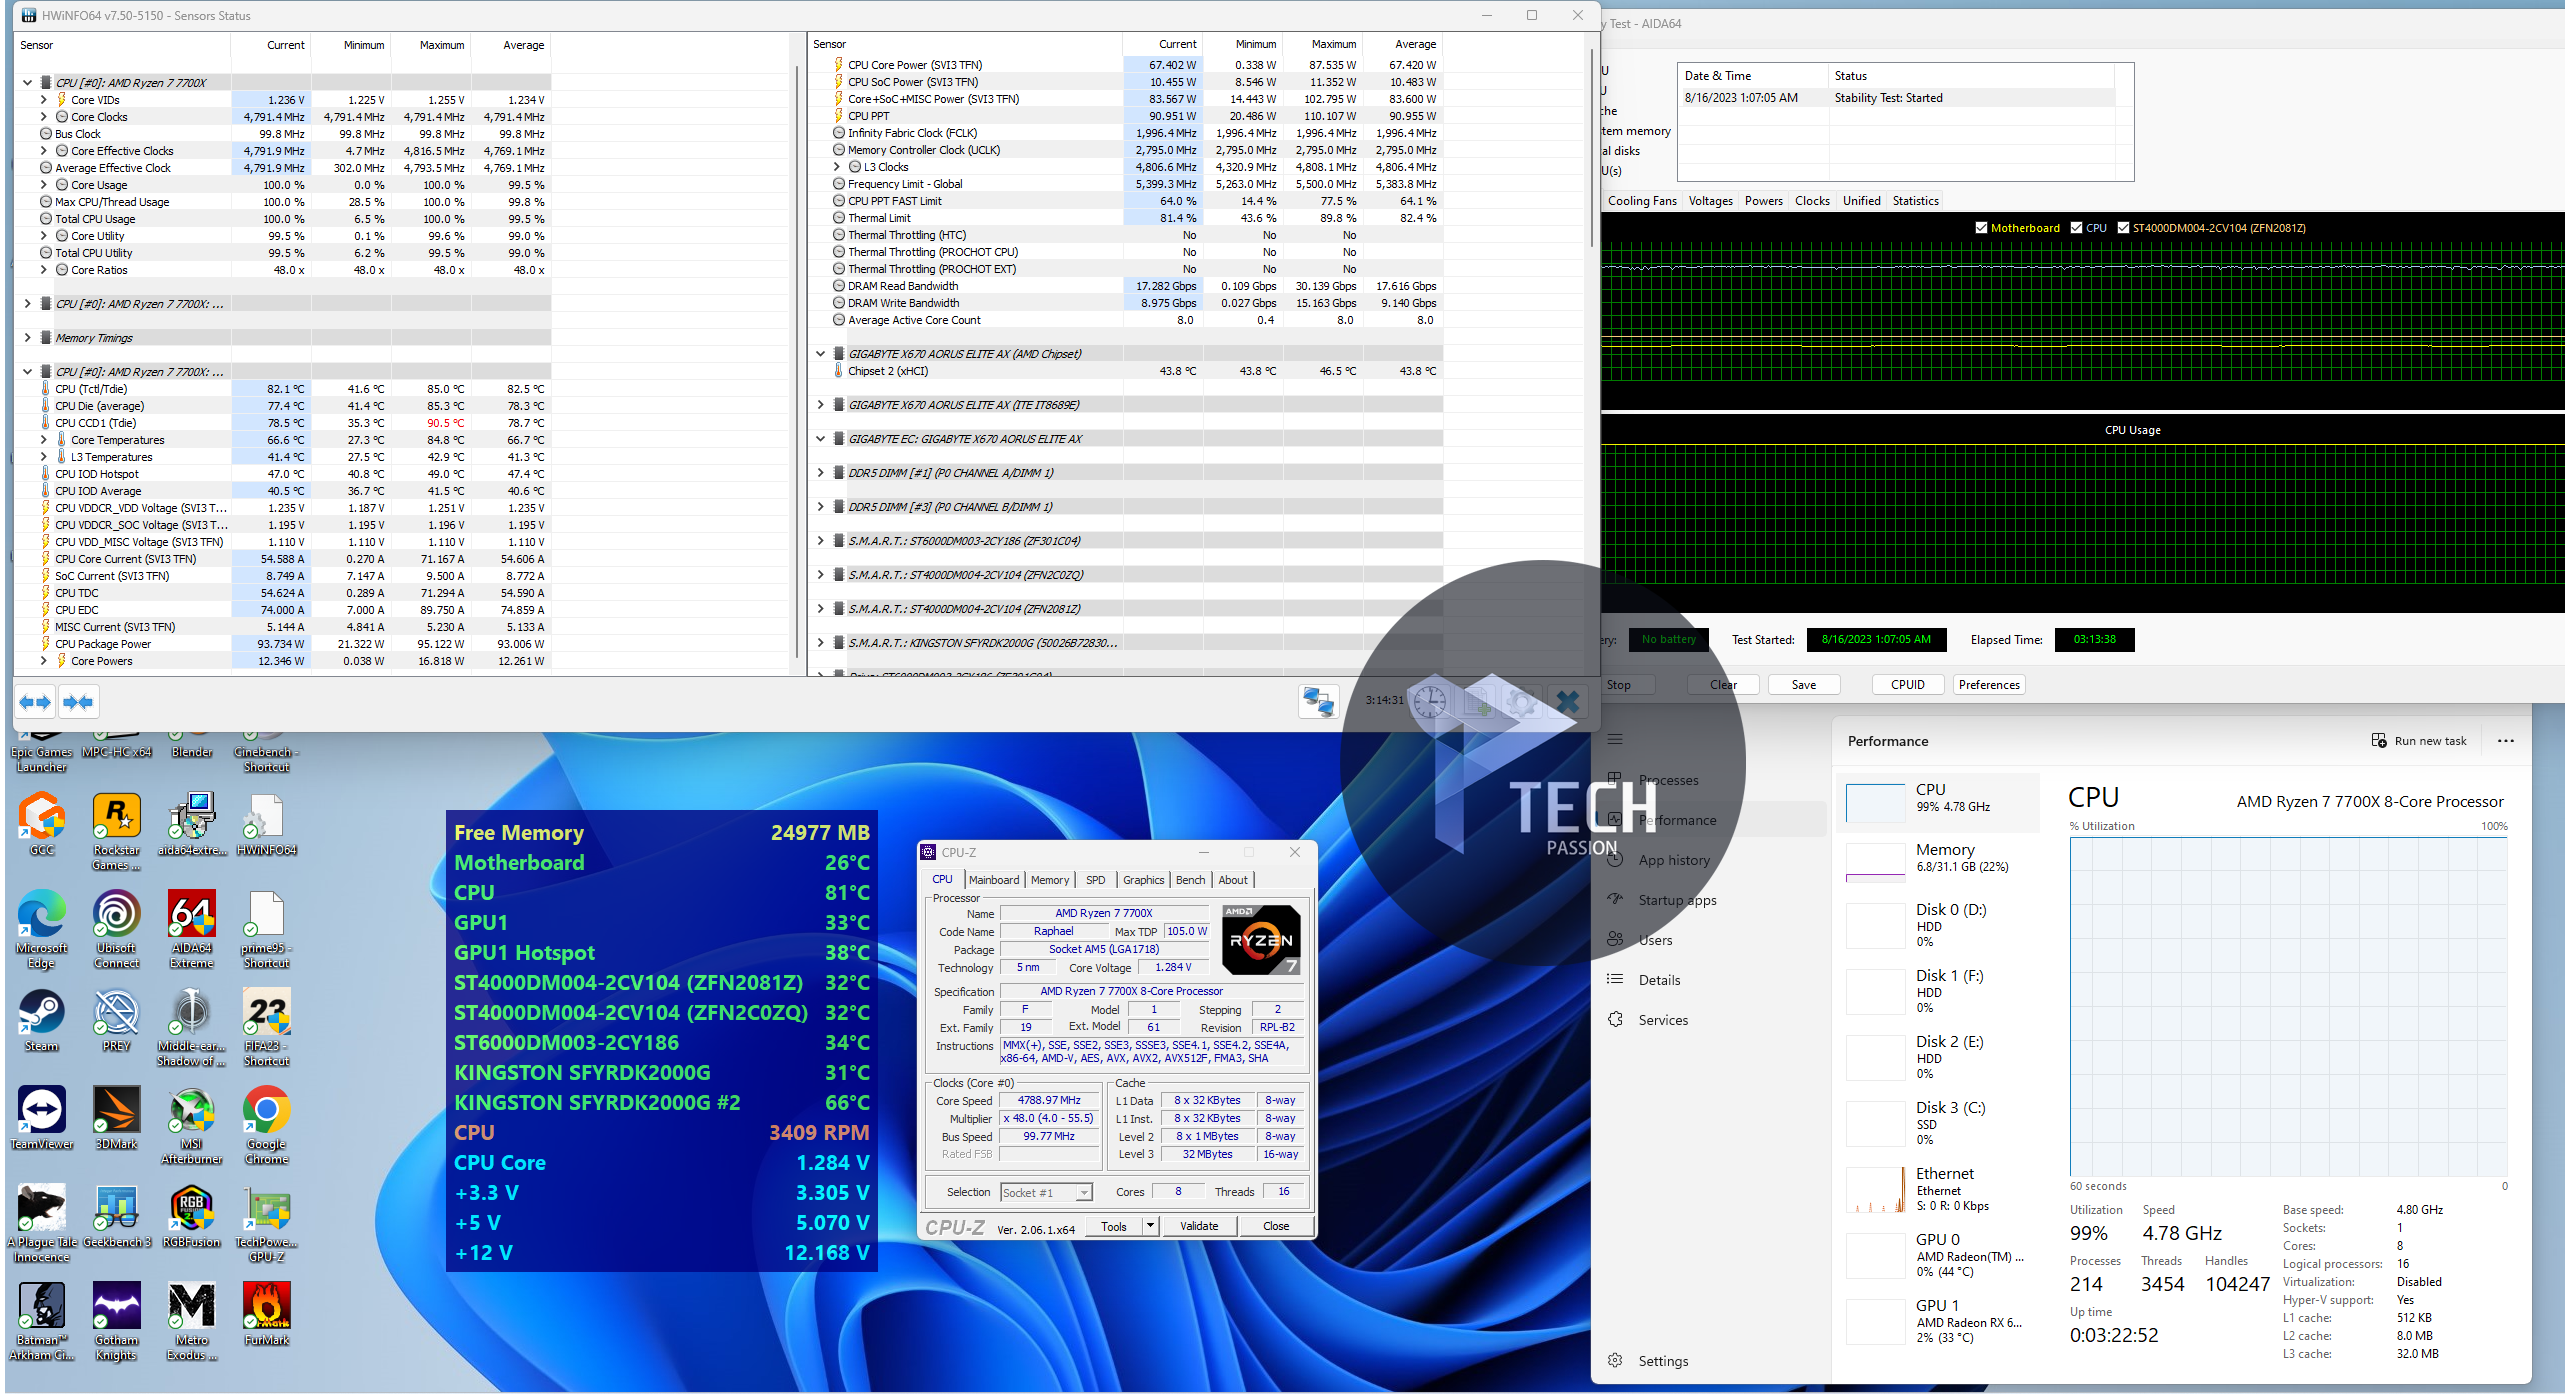Toggle the CPU graph checkbox in AIDA64
Viewport: 2565px width, 1394px height.
(x=2077, y=228)
